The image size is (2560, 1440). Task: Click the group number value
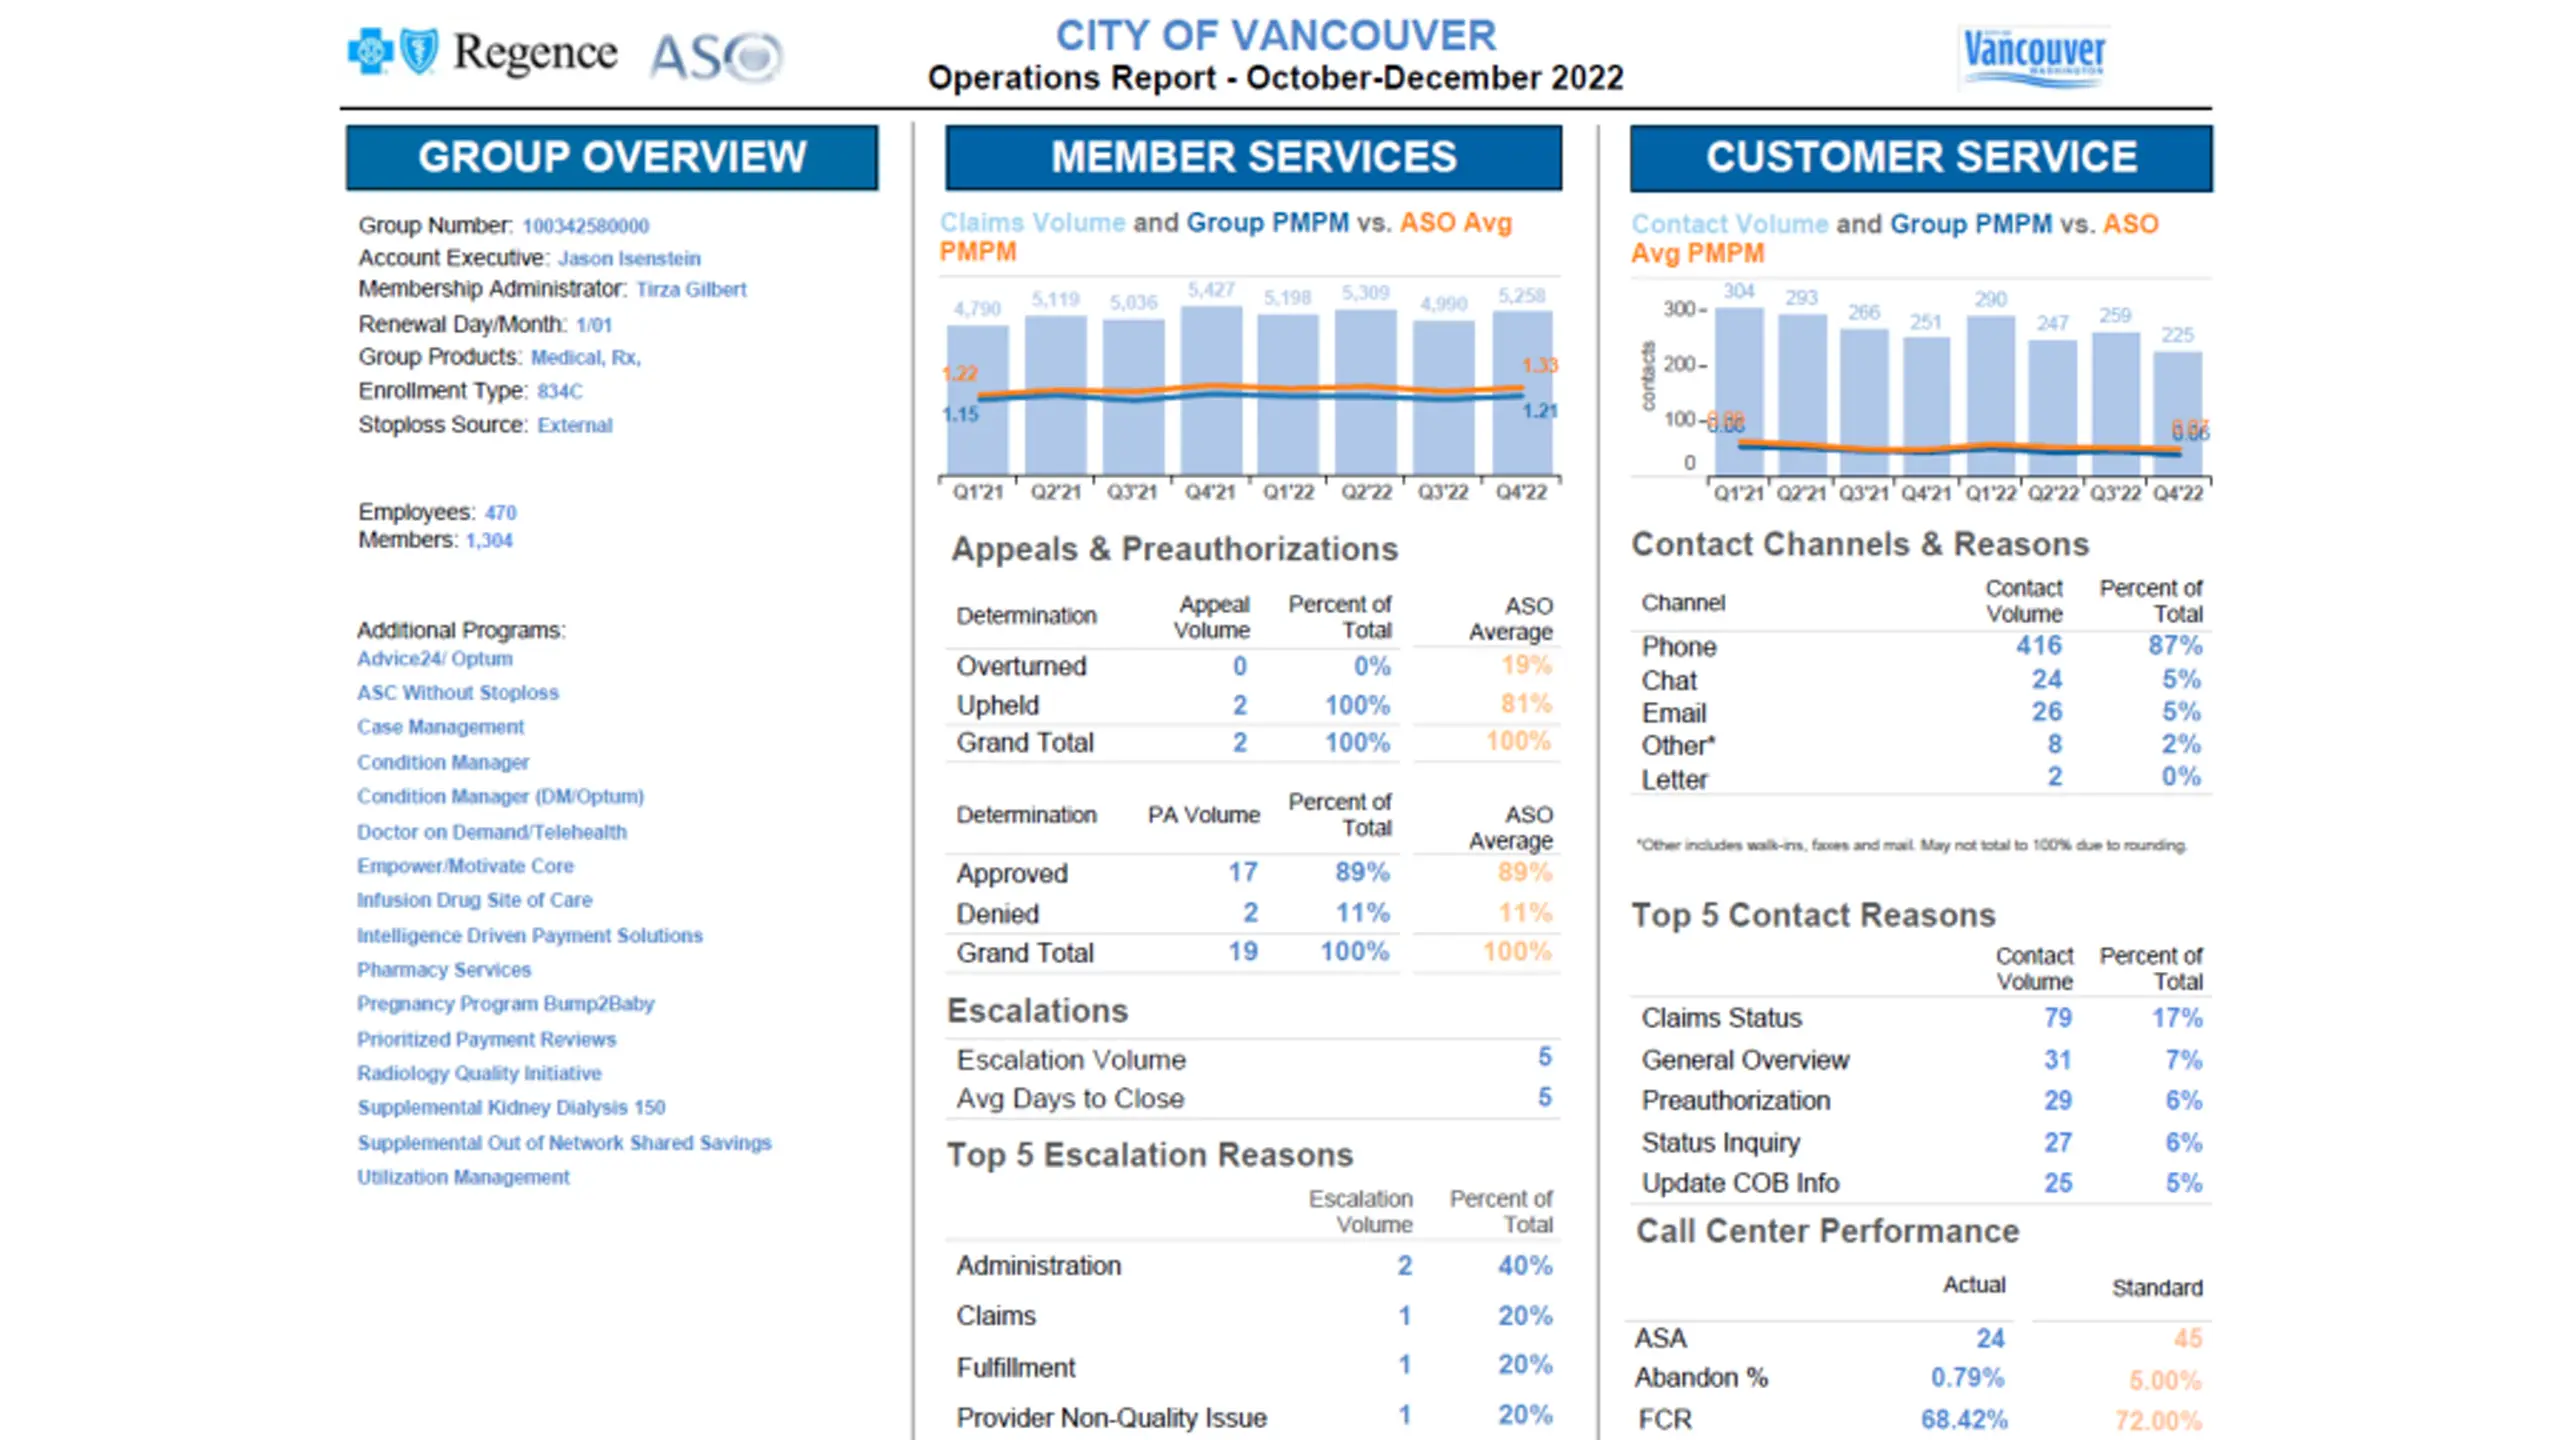[x=585, y=226]
